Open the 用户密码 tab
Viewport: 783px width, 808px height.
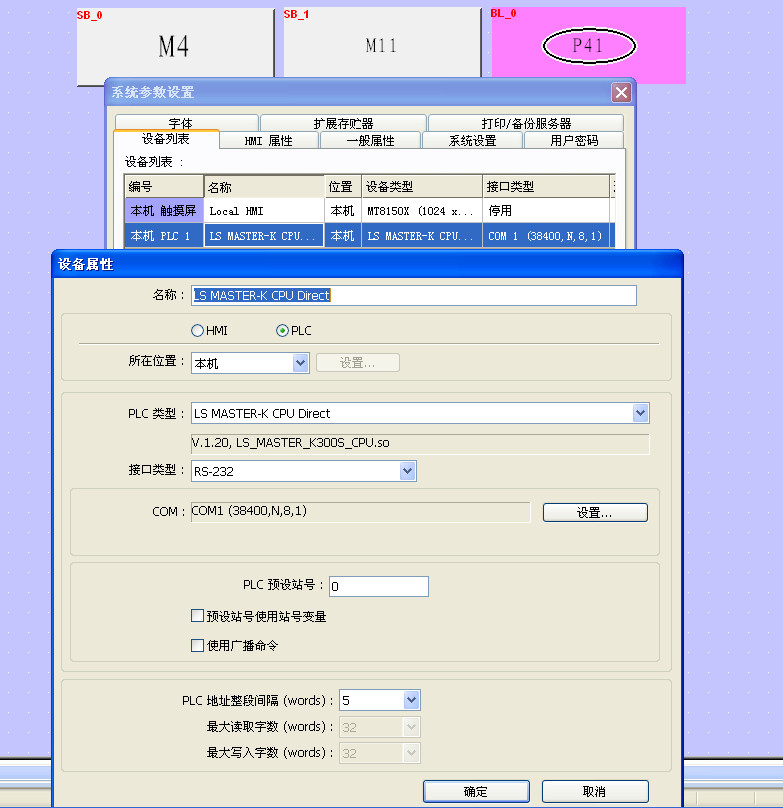[574, 141]
